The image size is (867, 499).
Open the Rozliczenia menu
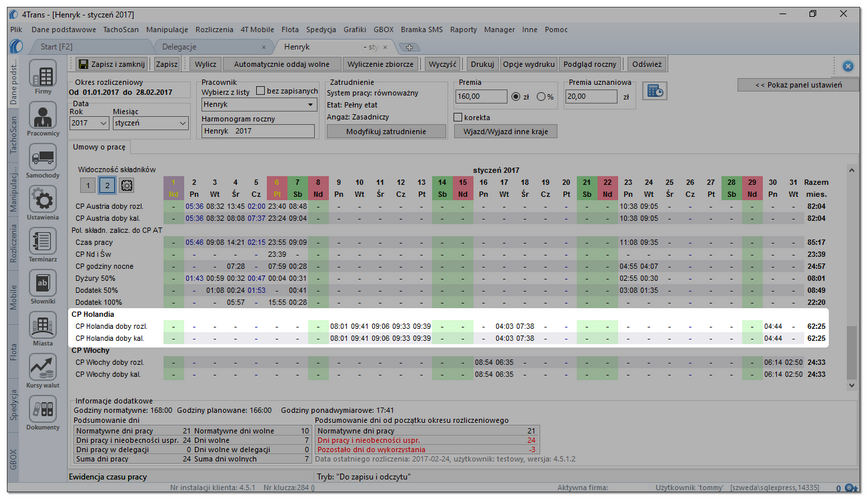(x=214, y=30)
